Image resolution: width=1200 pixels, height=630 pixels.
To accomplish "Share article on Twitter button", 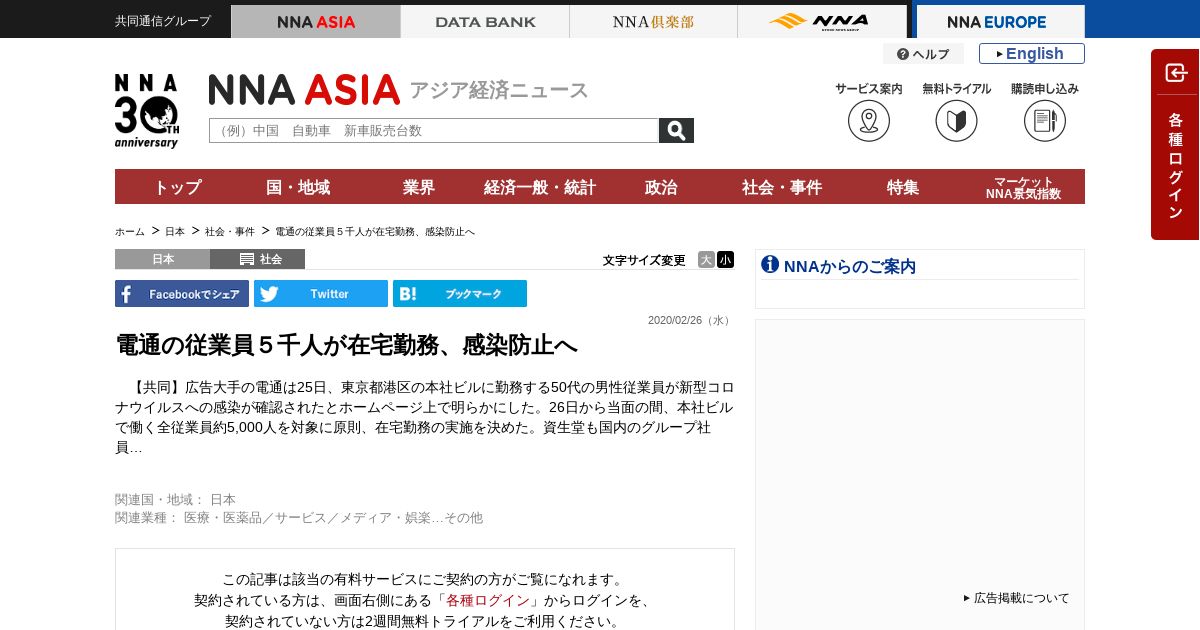I will point(321,294).
